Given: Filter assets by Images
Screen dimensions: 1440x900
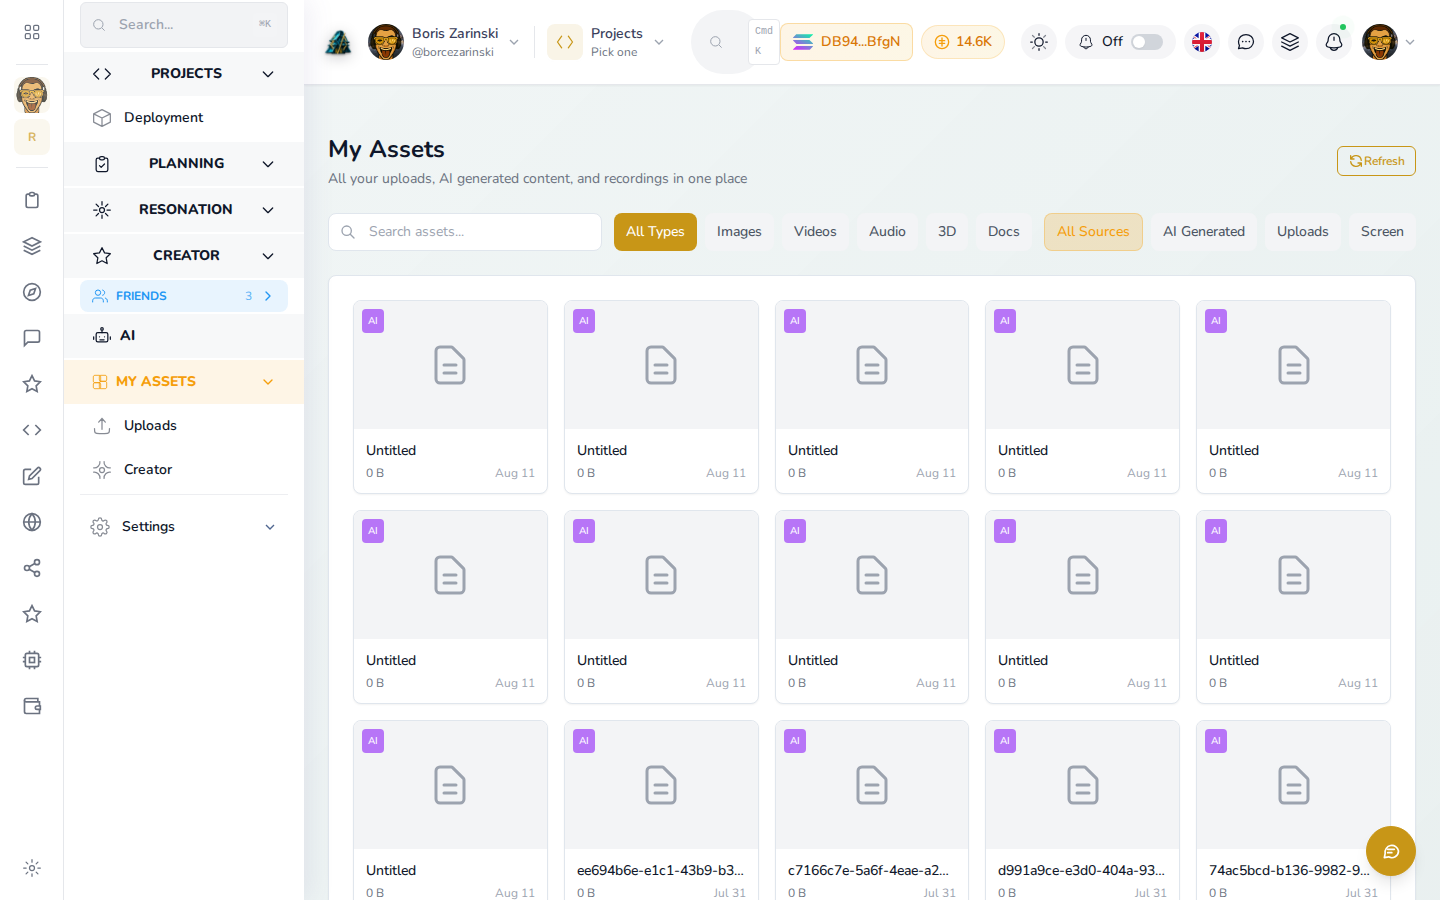Looking at the screenshot, I should pyautogui.click(x=739, y=232).
